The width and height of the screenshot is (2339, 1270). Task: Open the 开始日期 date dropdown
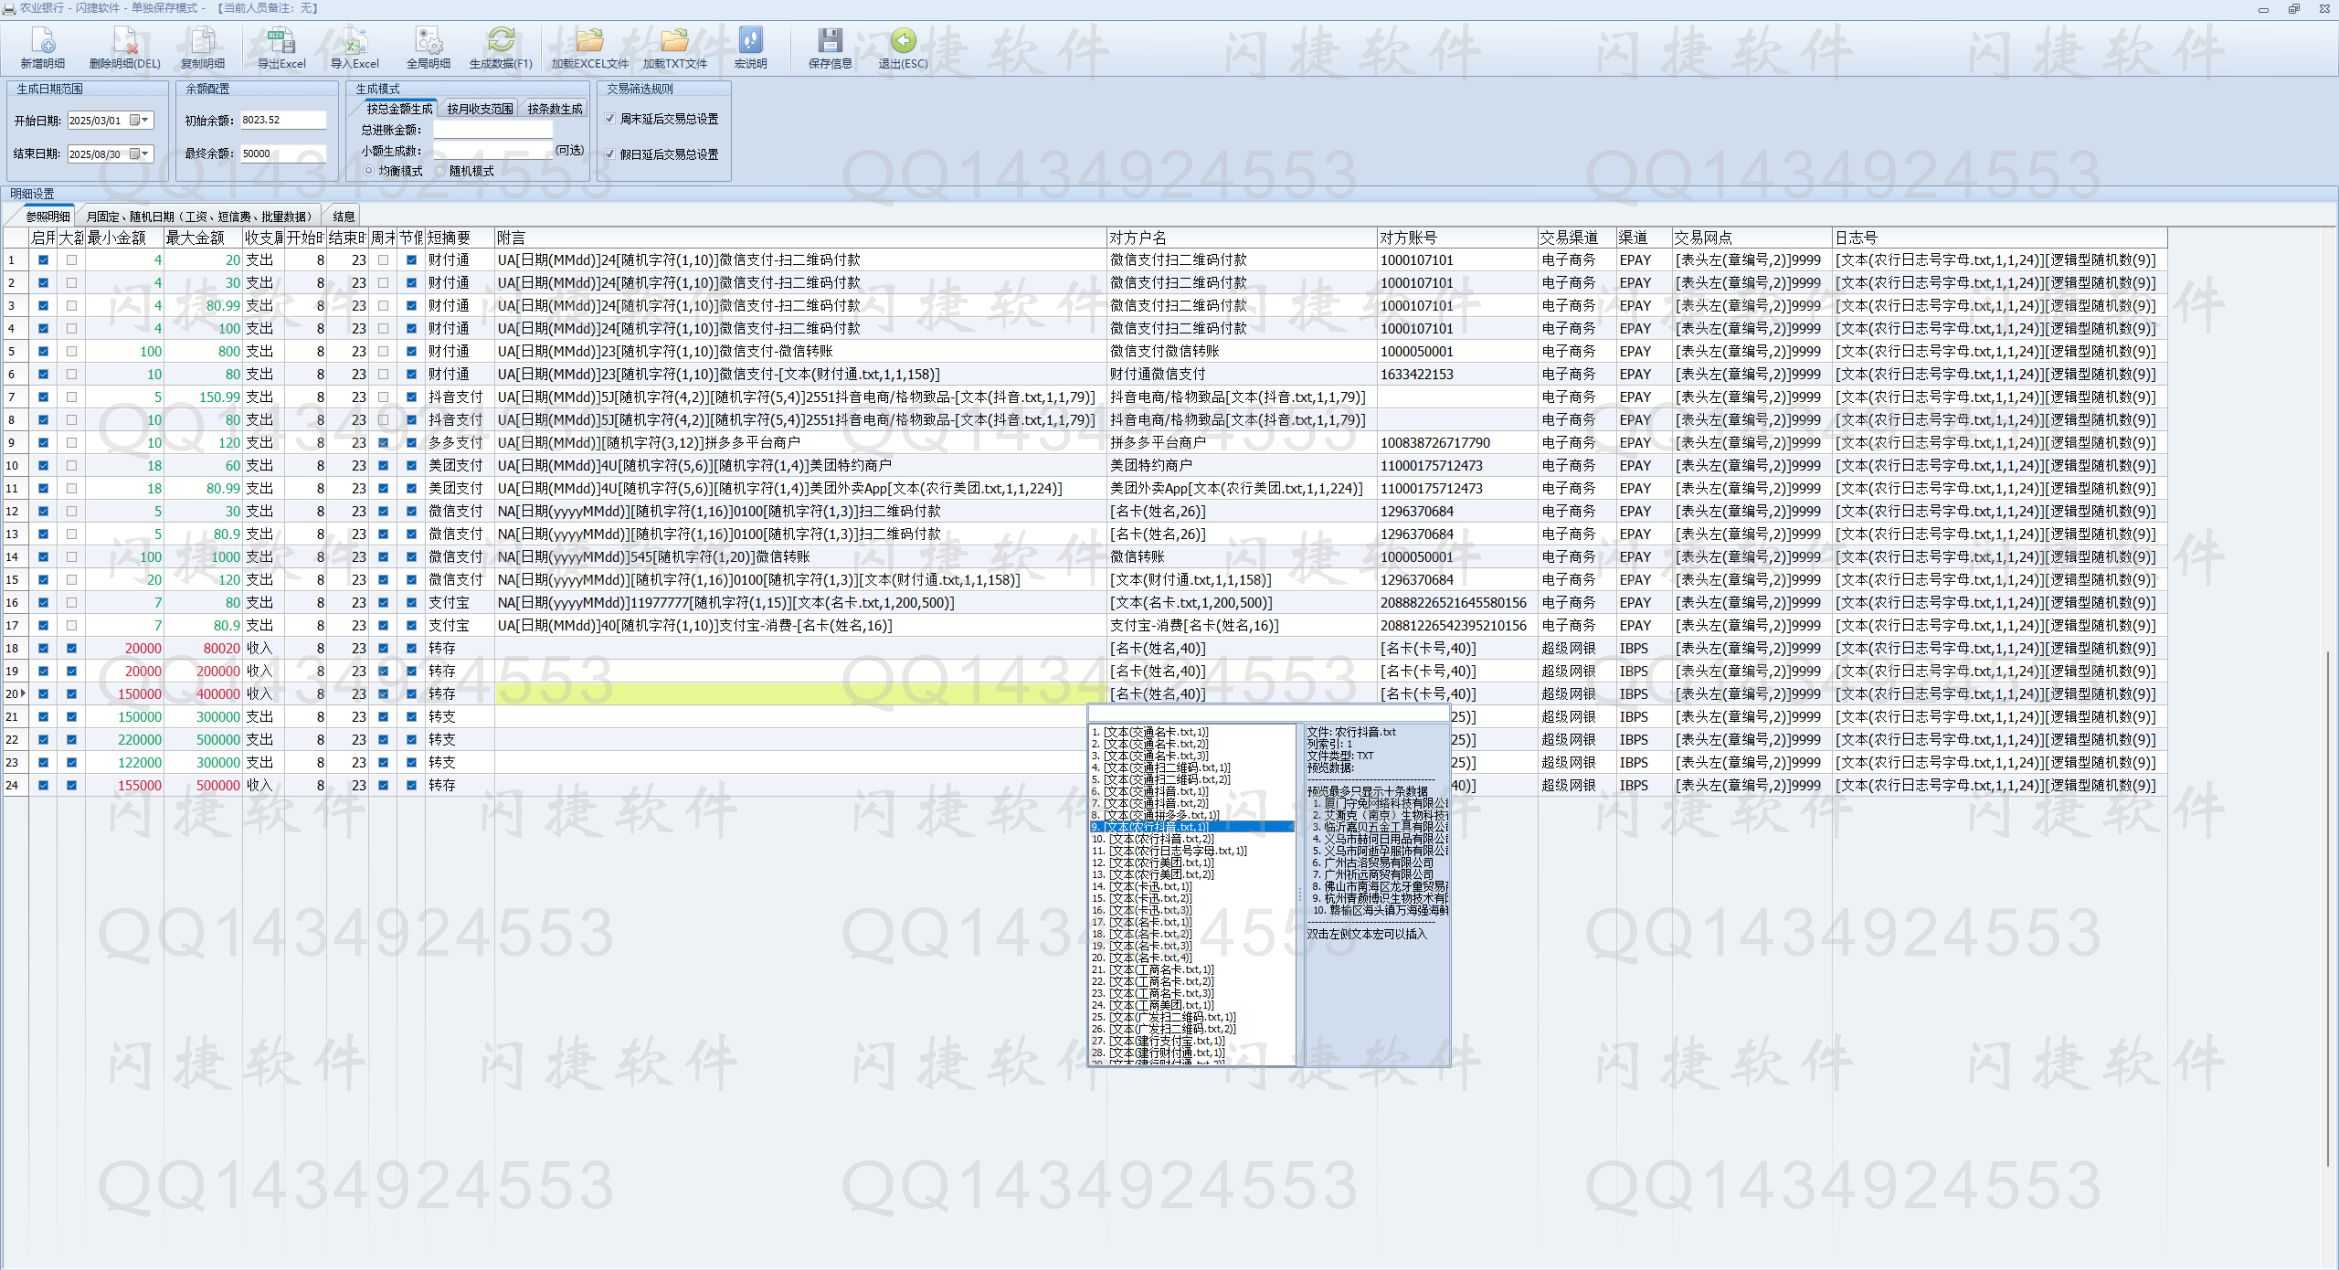145,120
